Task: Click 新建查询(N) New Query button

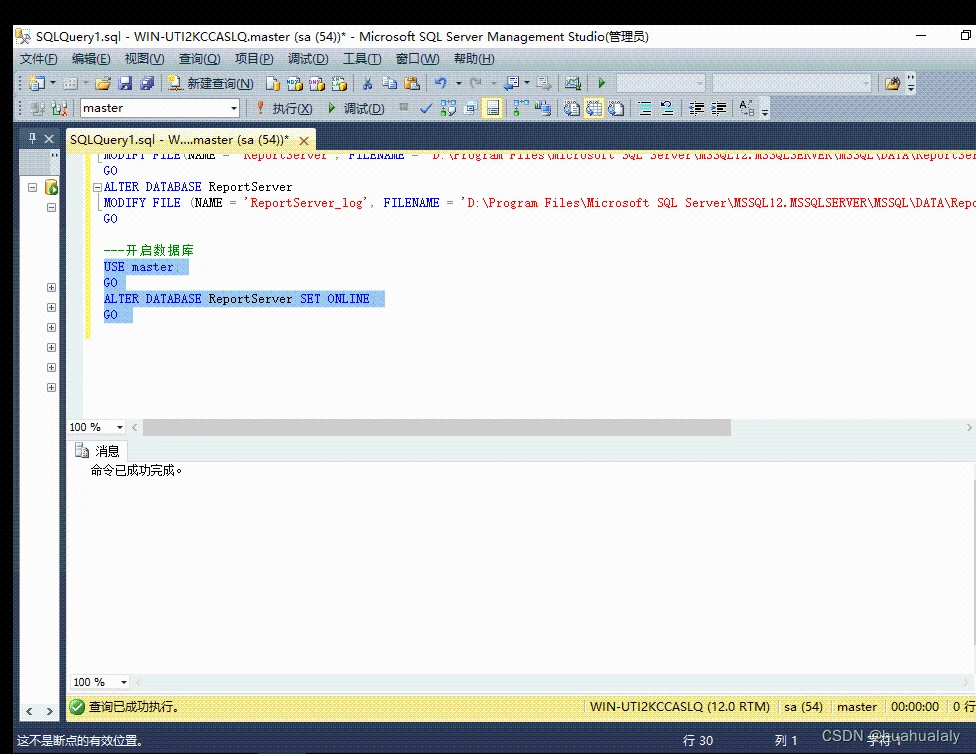Action: pyautogui.click(x=210, y=83)
